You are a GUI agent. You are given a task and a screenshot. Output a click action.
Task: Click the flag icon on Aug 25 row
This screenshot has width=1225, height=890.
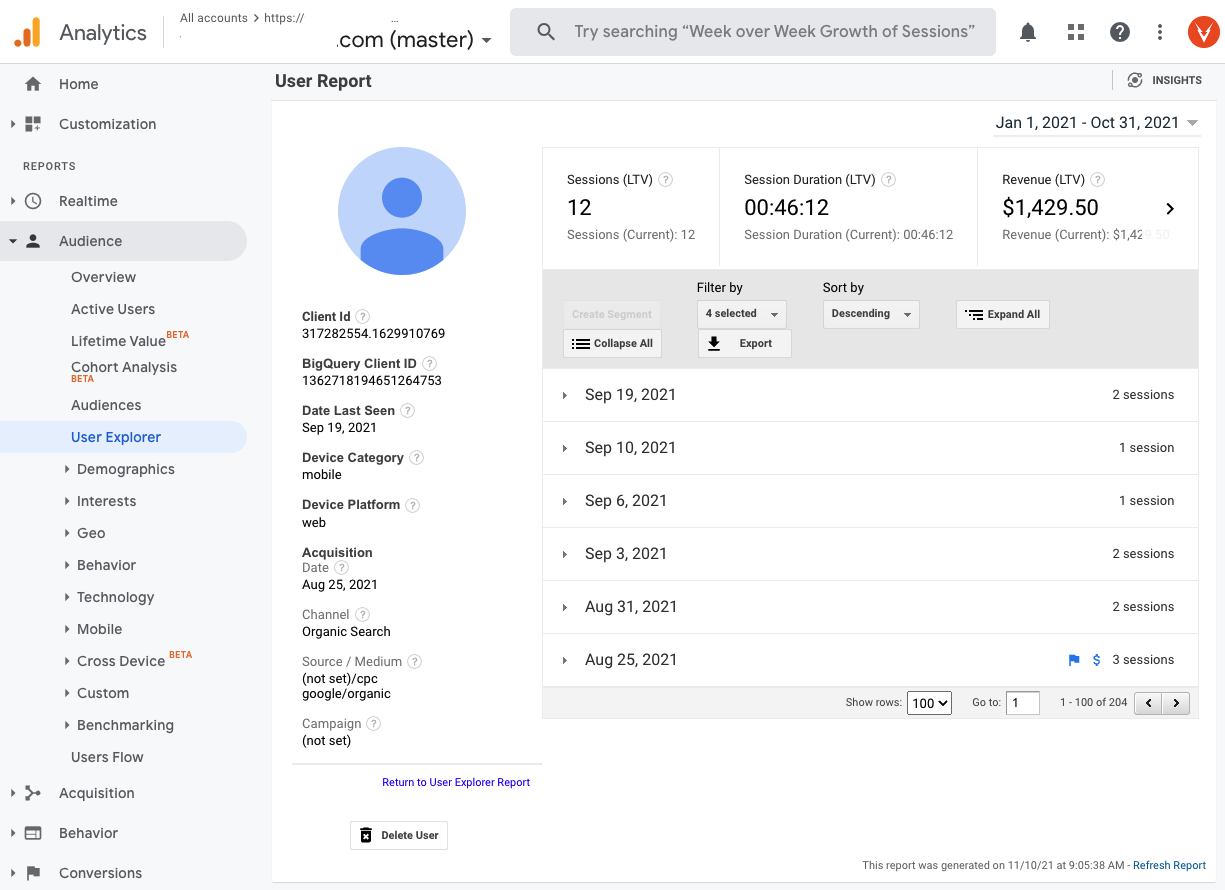[x=1074, y=660]
